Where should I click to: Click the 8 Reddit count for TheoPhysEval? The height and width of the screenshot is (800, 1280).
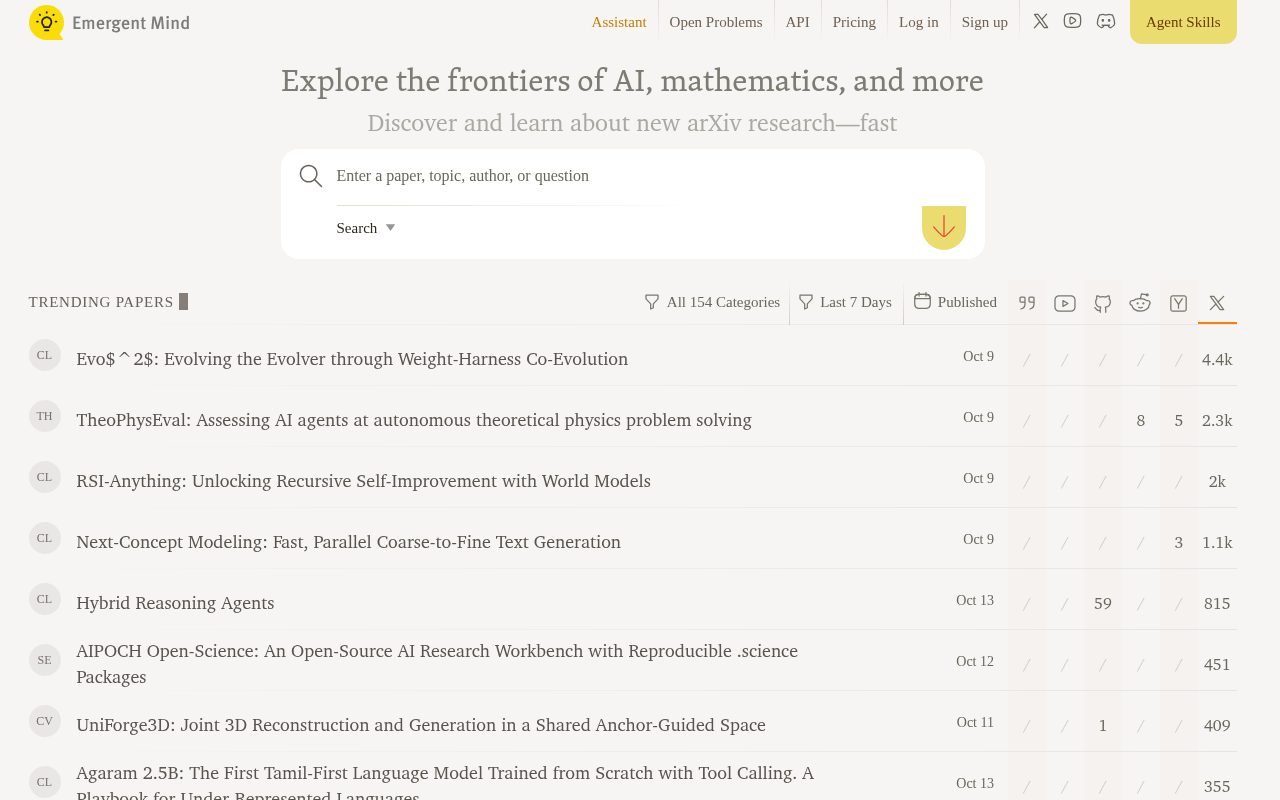pyautogui.click(x=1140, y=420)
